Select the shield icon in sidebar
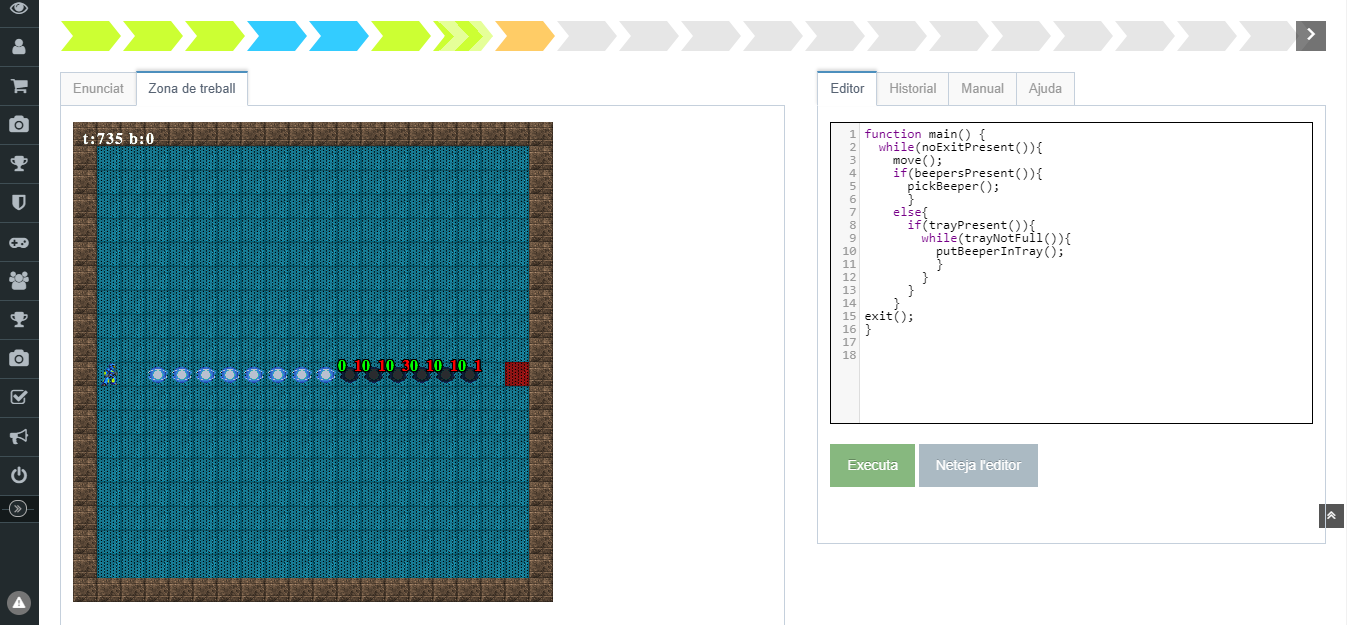 point(18,202)
